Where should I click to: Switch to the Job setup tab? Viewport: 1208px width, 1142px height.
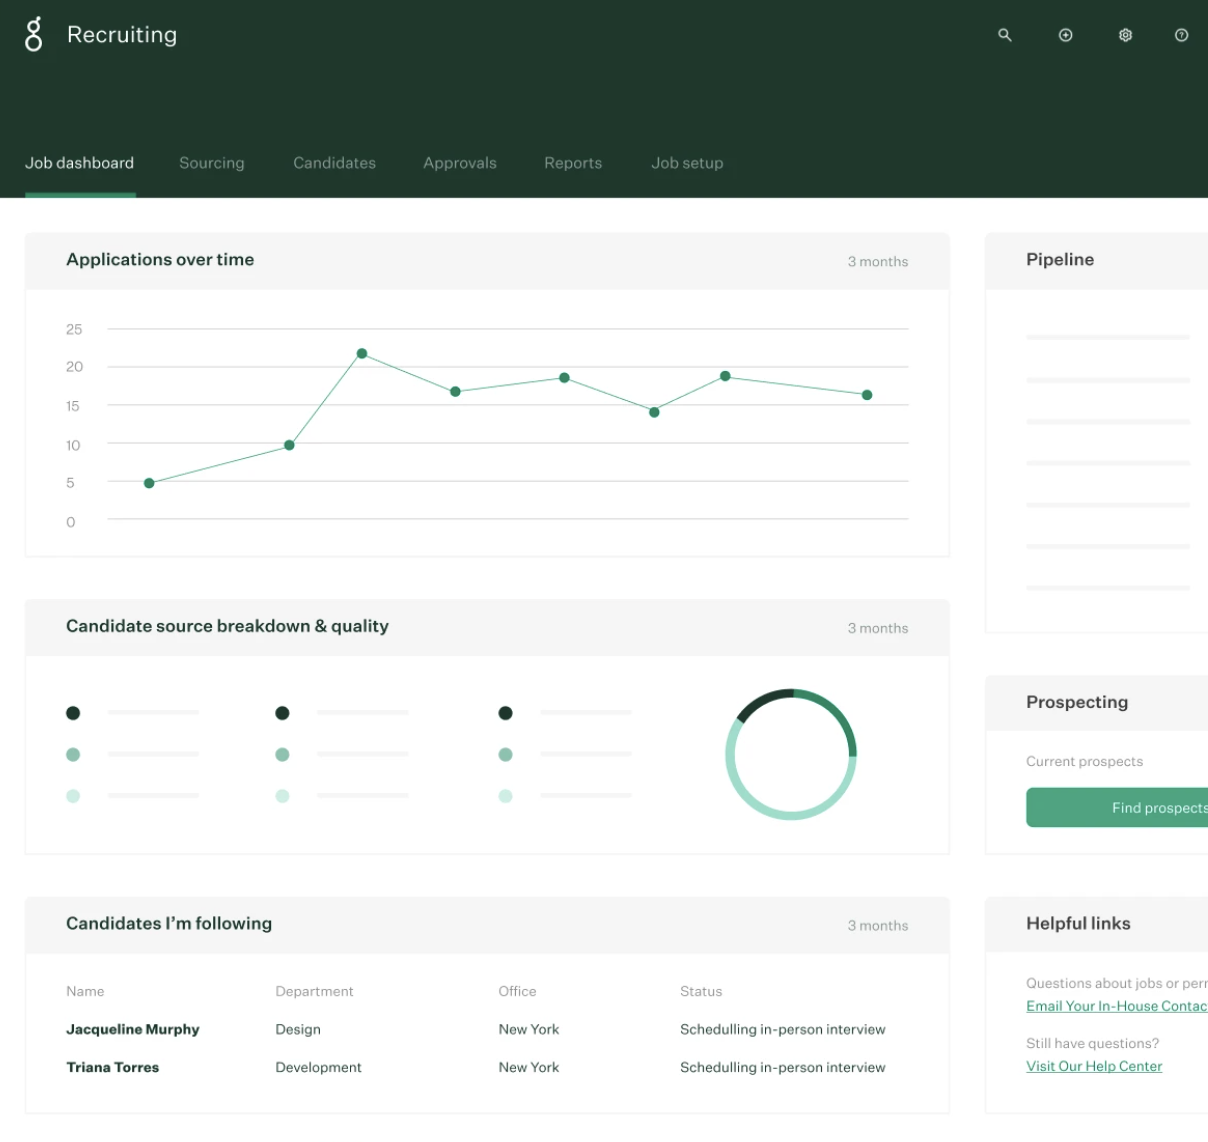point(687,163)
